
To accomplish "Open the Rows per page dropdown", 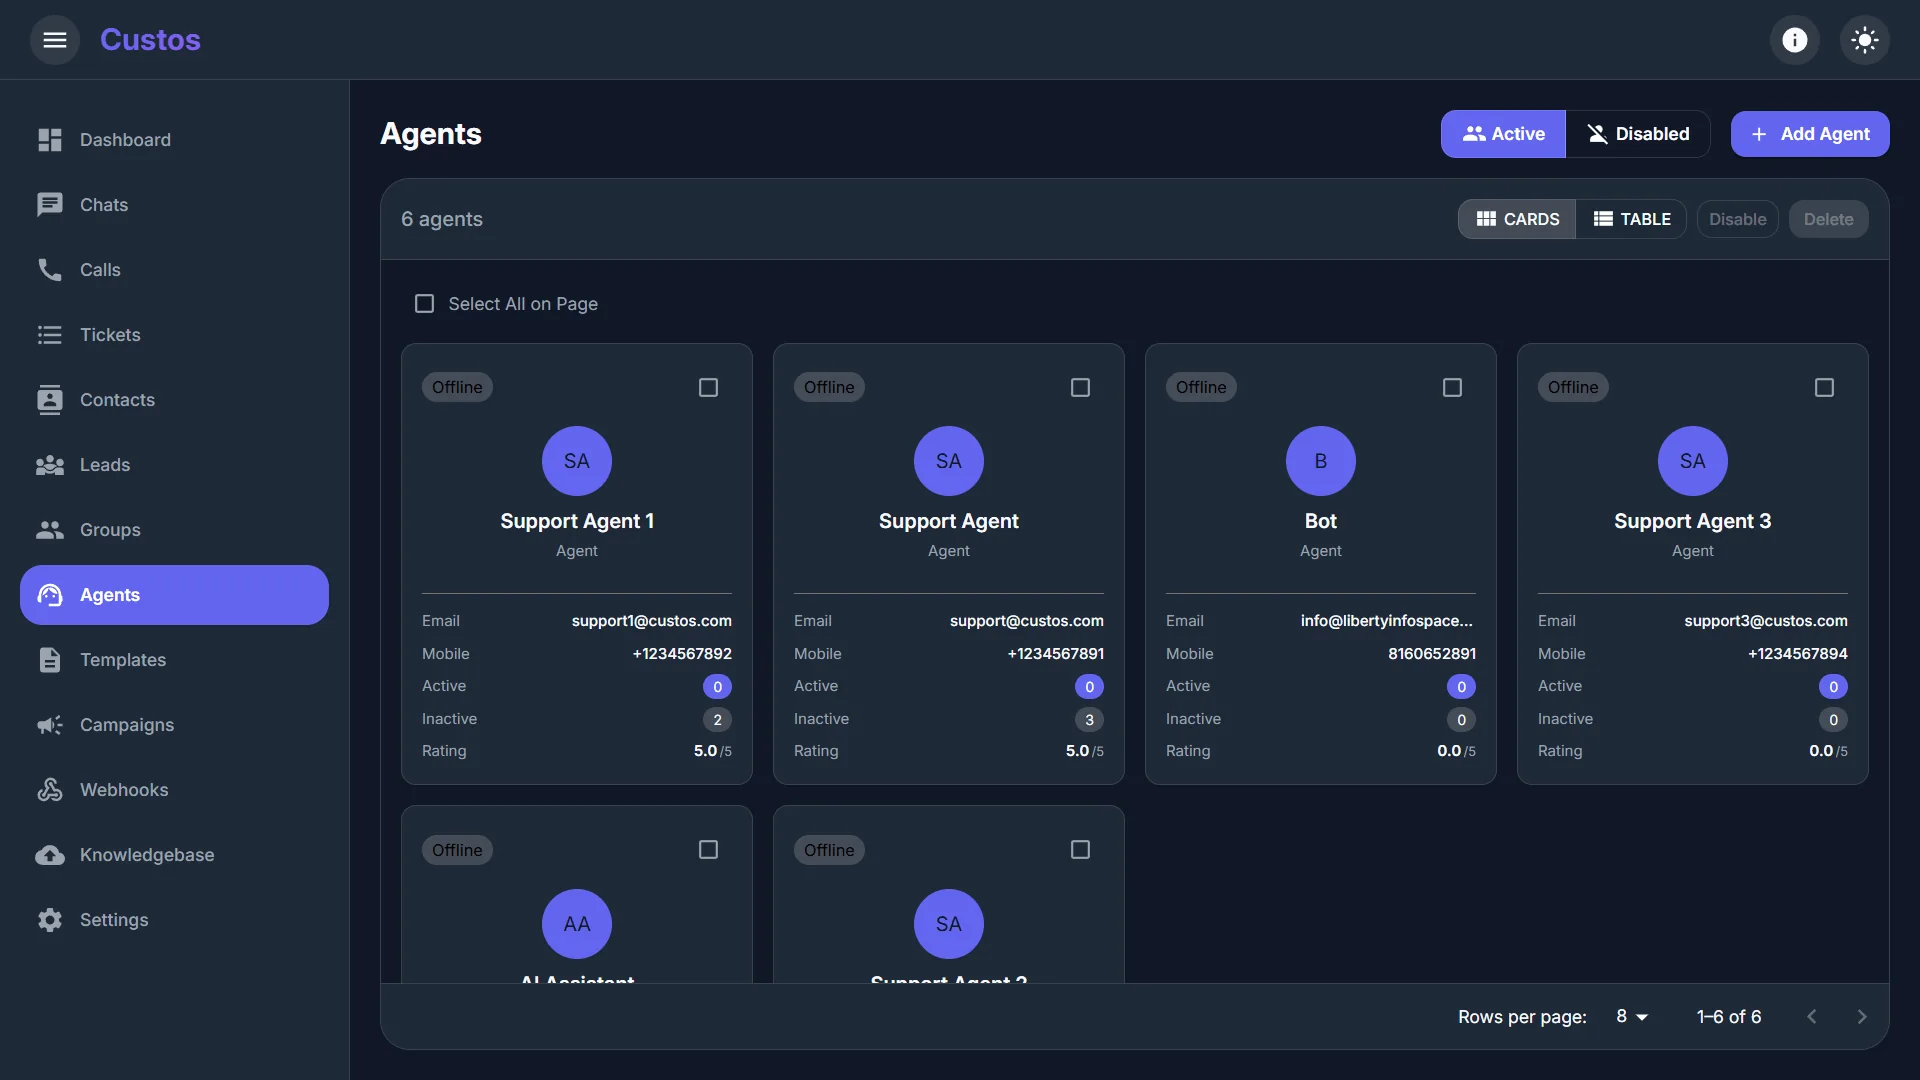I will point(1631,1017).
